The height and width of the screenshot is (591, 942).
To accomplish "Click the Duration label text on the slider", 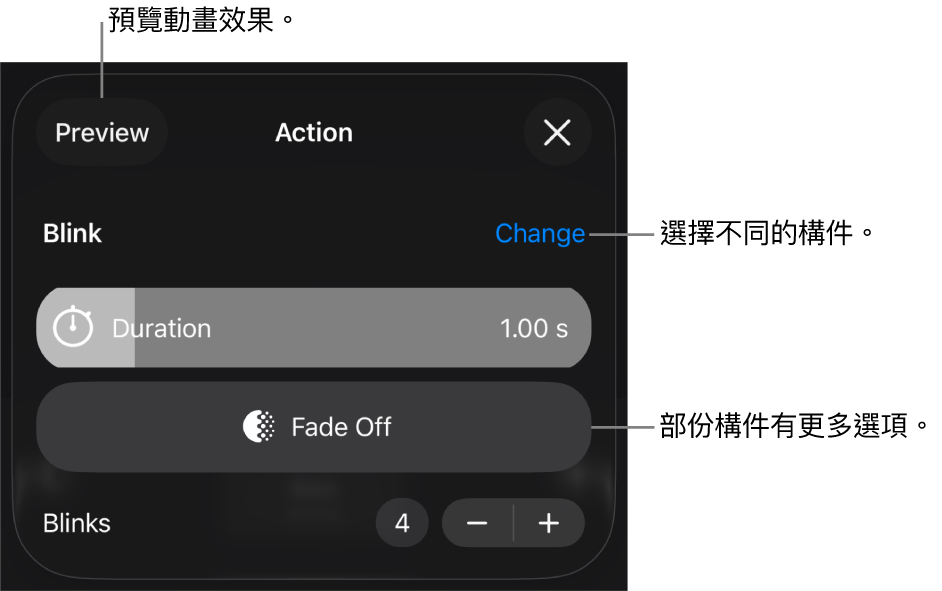I will point(162,328).
